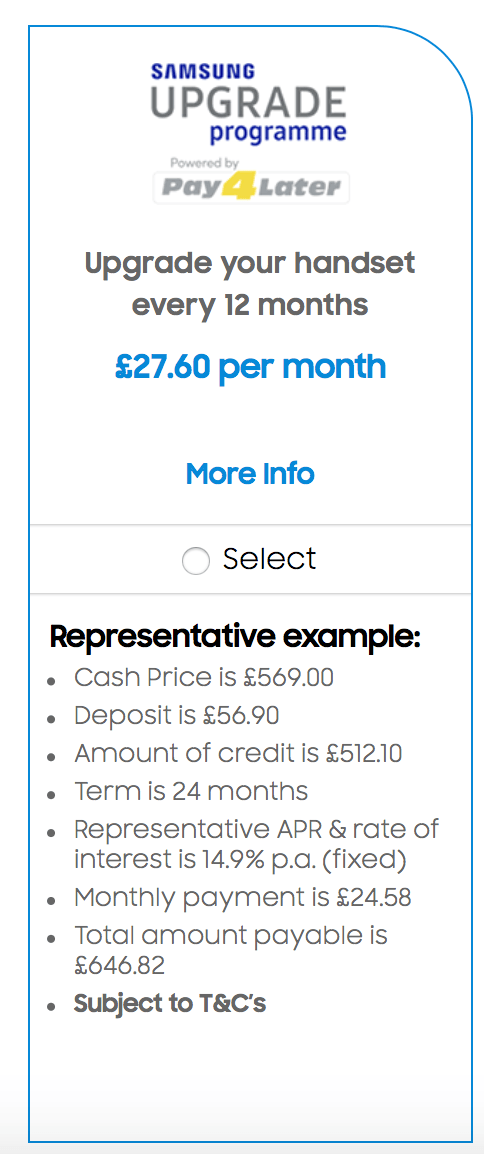This screenshot has height=1154, width=484.
Task: Click the 'Representative example:' heading
Action: (x=235, y=637)
